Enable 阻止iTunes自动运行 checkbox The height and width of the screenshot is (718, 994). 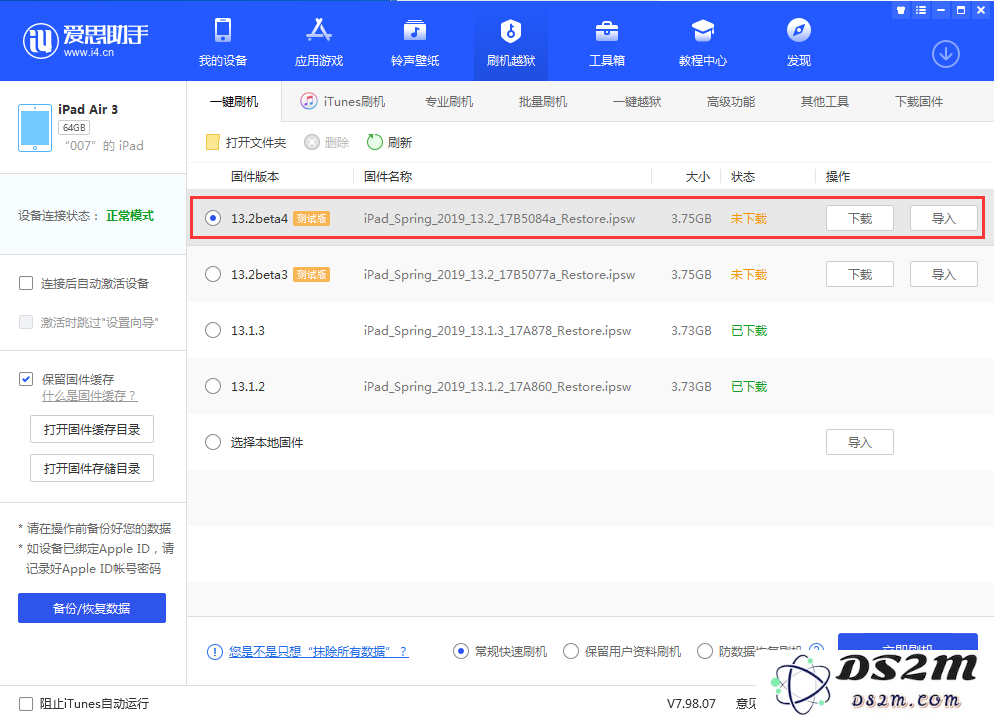[x=26, y=703]
